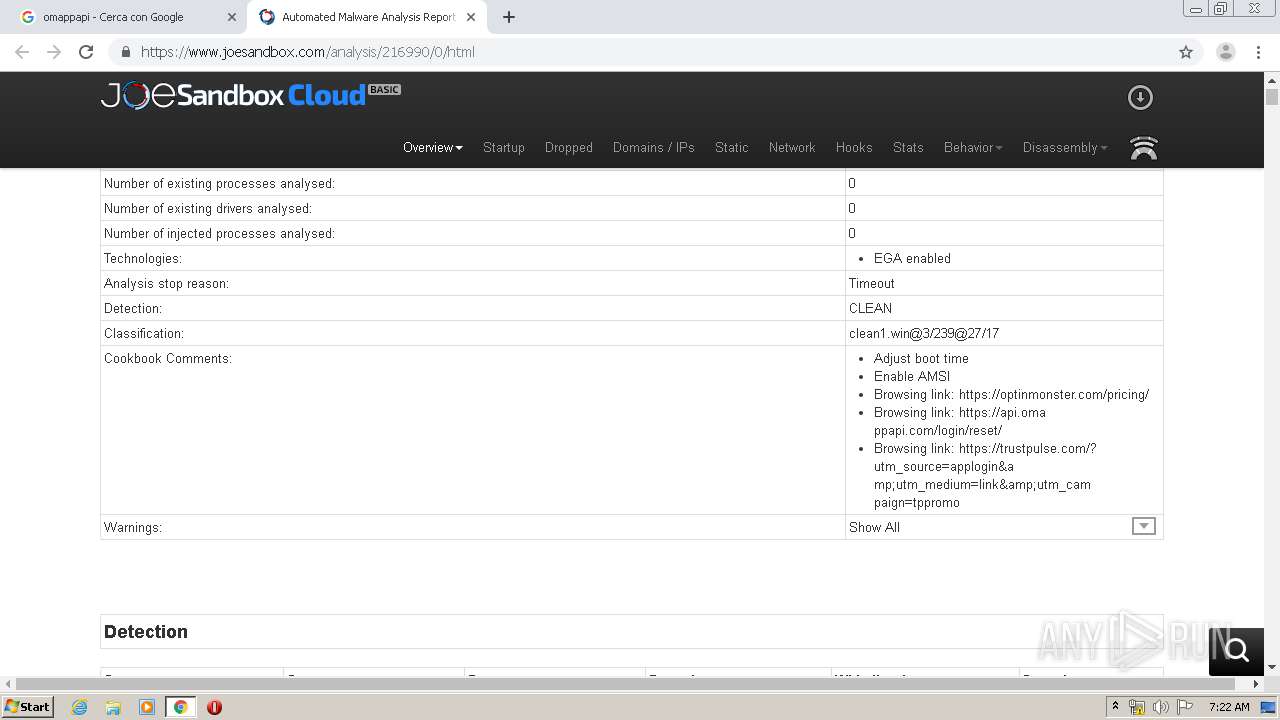Select the Automated Malware Analysis Report tab
The image size is (1280, 720).
(365, 17)
